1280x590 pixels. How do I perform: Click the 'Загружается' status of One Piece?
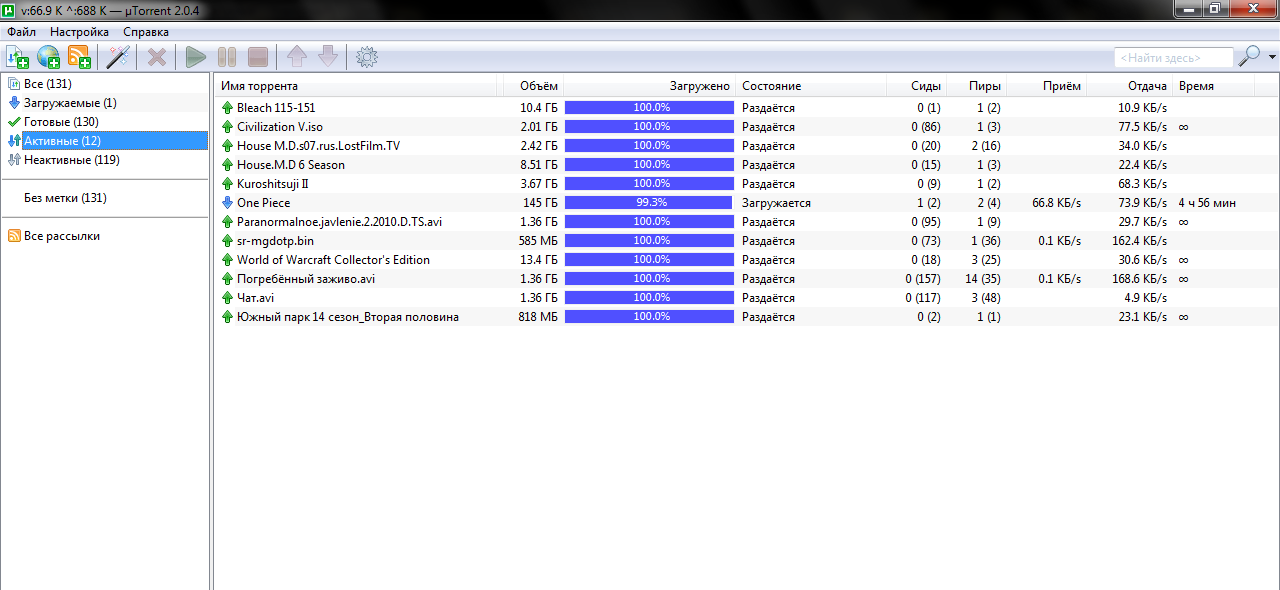pyautogui.click(x=776, y=202)
